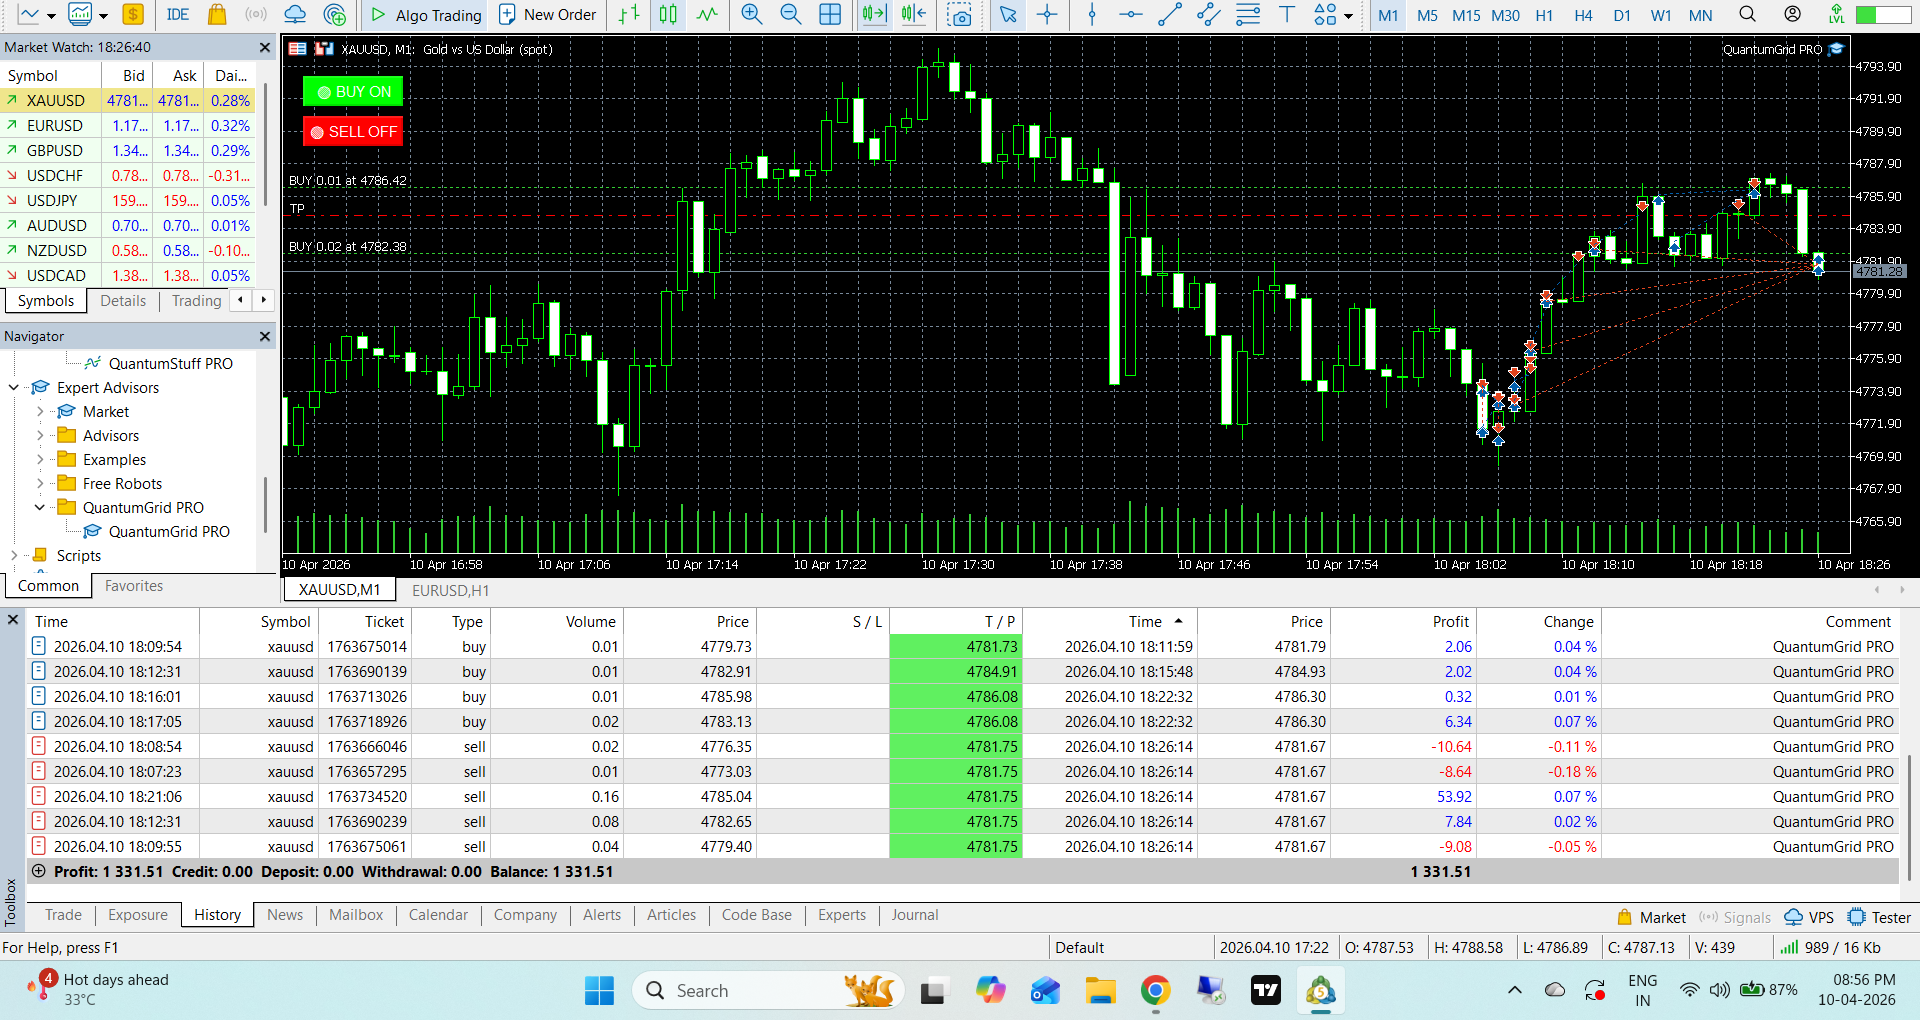Select the crosshair tool

(1047, 14)
